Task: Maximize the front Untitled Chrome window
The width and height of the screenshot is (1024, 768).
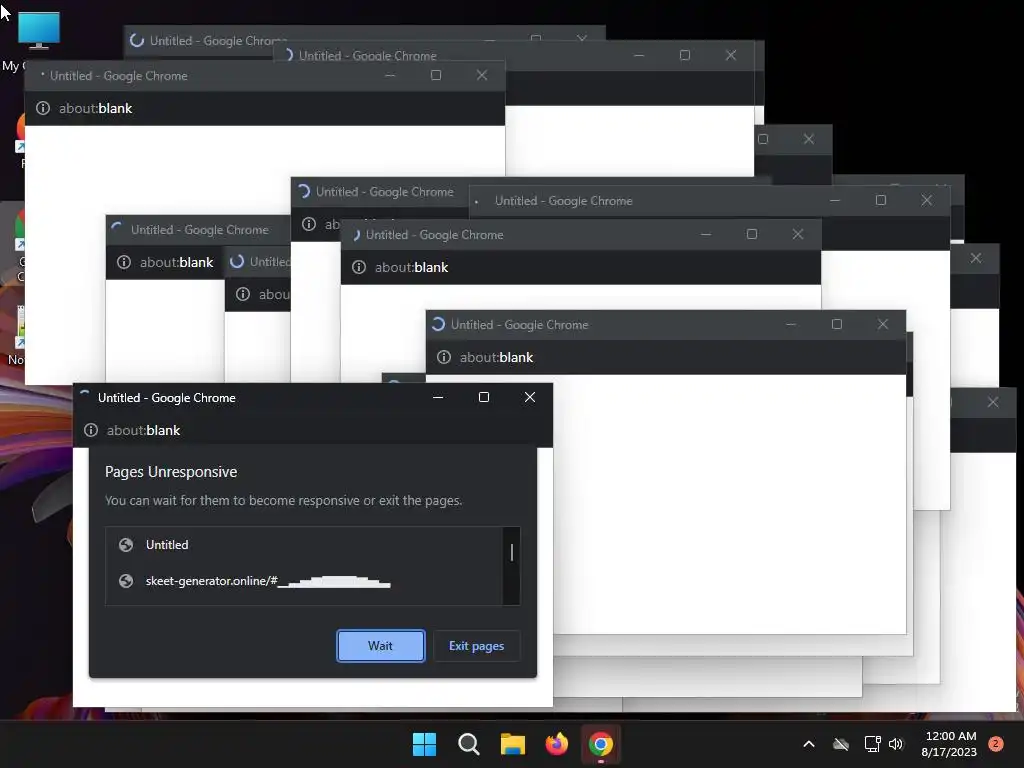Action: [x=484, y=397]
